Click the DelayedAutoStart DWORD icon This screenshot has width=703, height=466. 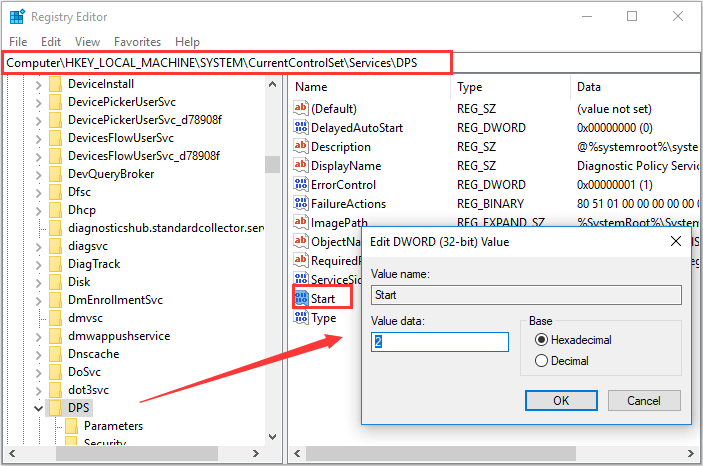301,127
